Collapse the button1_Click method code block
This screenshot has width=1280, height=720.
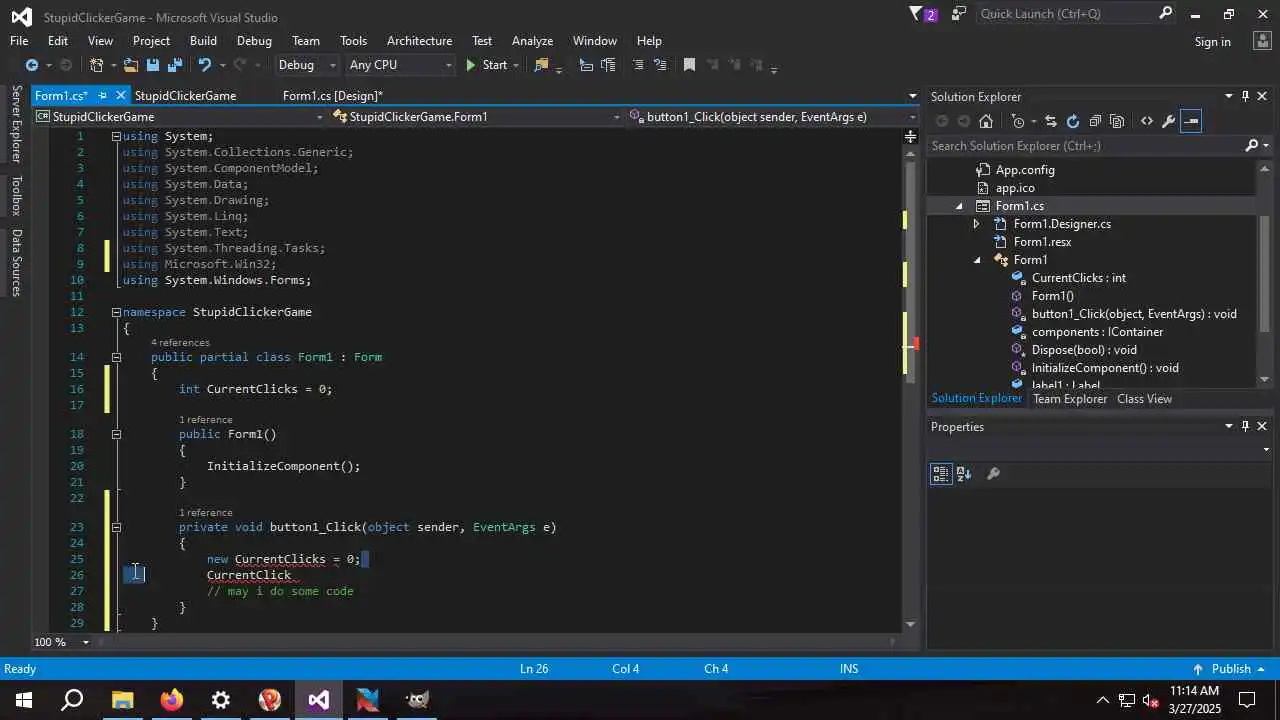[116, 527]
